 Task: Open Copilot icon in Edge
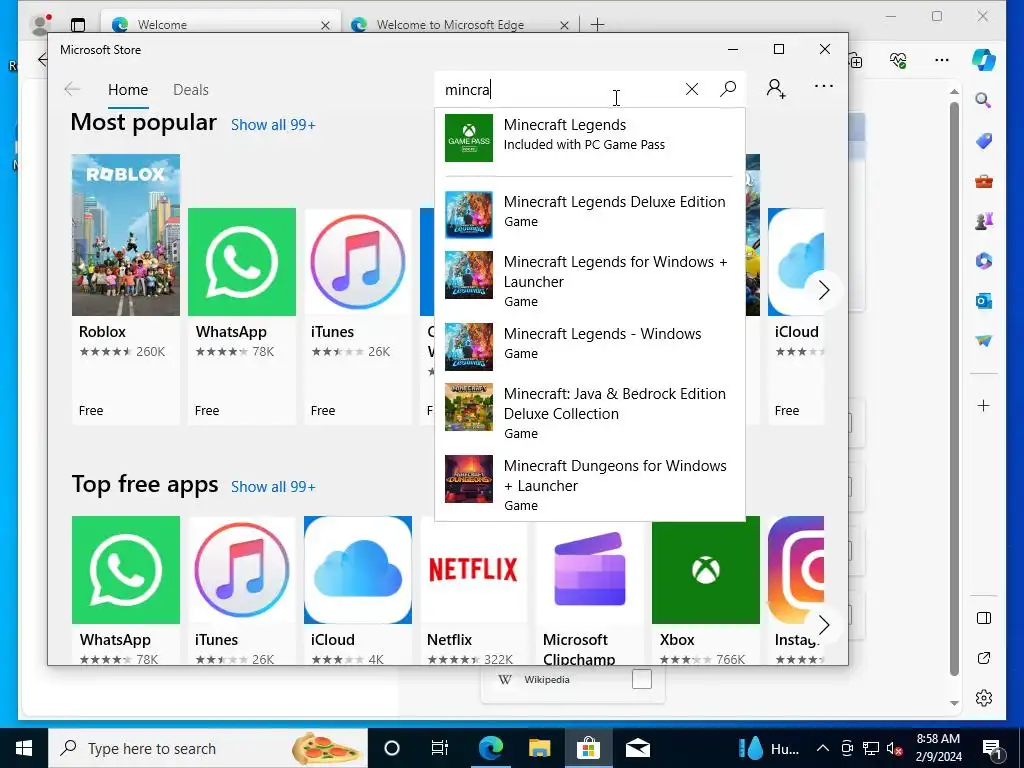point(983,59)
